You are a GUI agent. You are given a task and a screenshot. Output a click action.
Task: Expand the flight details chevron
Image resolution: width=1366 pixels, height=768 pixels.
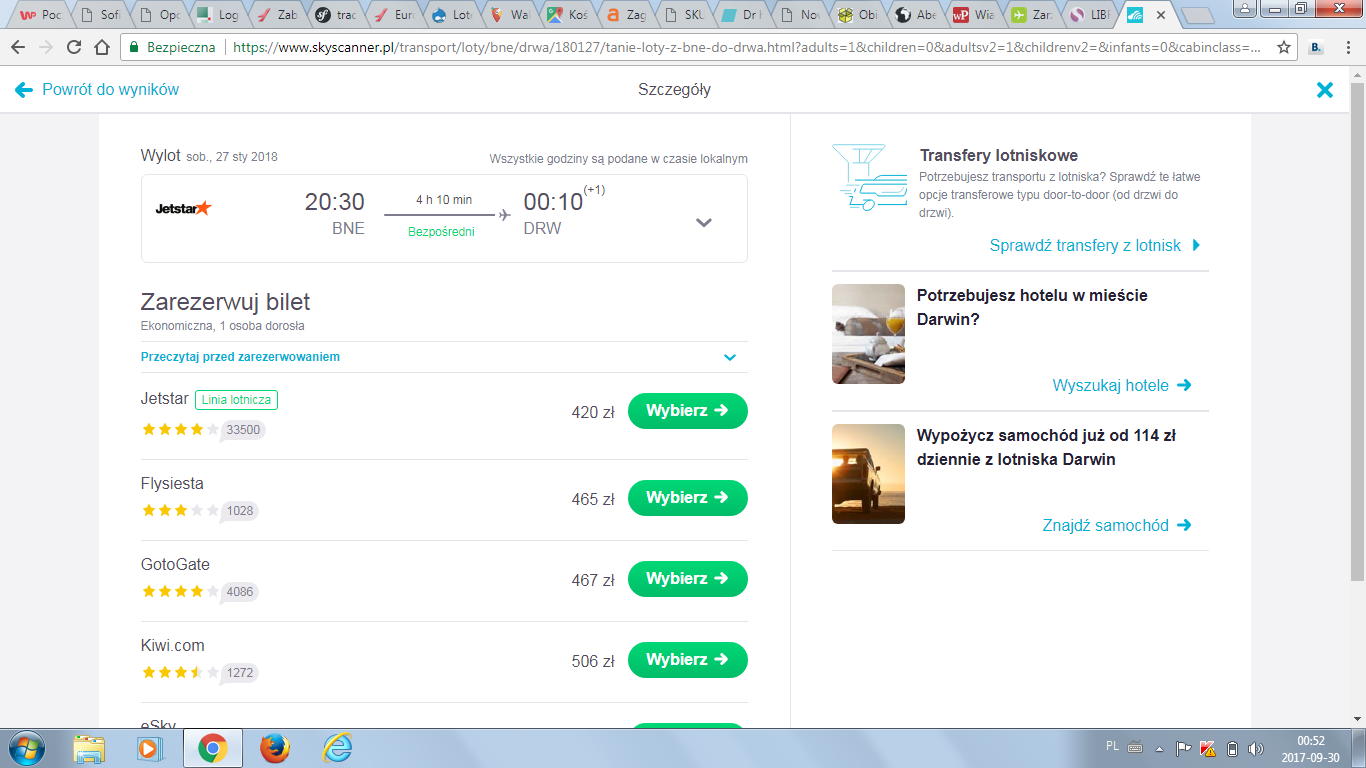pyautogui.click(x=704, y=223)
